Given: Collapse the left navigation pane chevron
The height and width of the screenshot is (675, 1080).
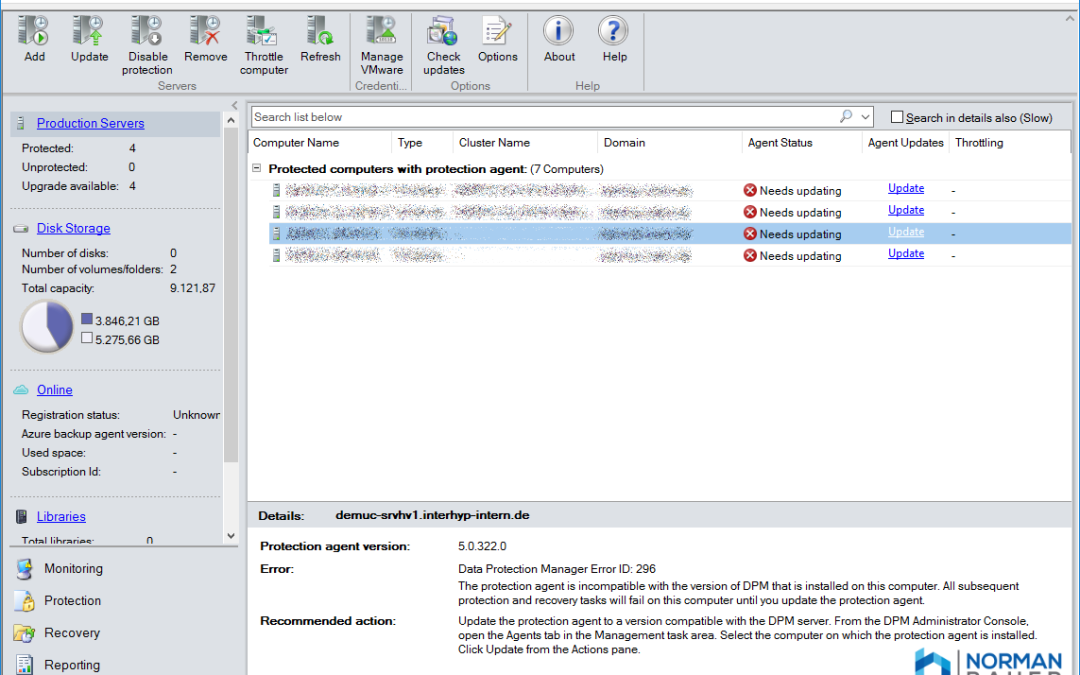Looking at the screenshot, I should [234, 105].
